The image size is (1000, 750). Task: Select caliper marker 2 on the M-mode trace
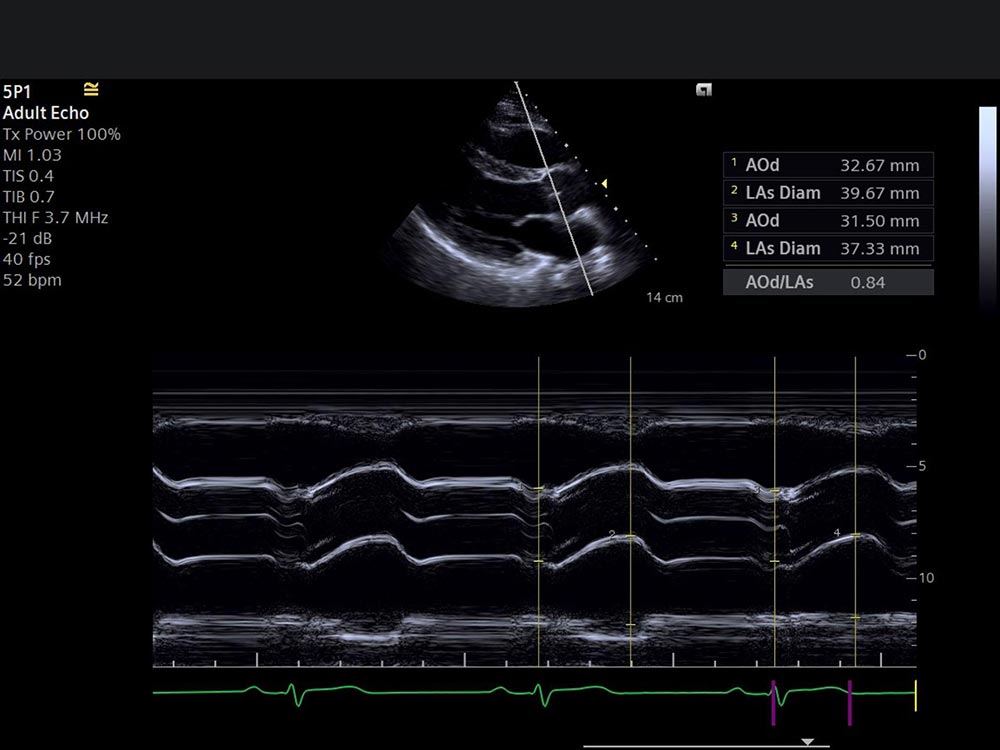tap(630, 537)
